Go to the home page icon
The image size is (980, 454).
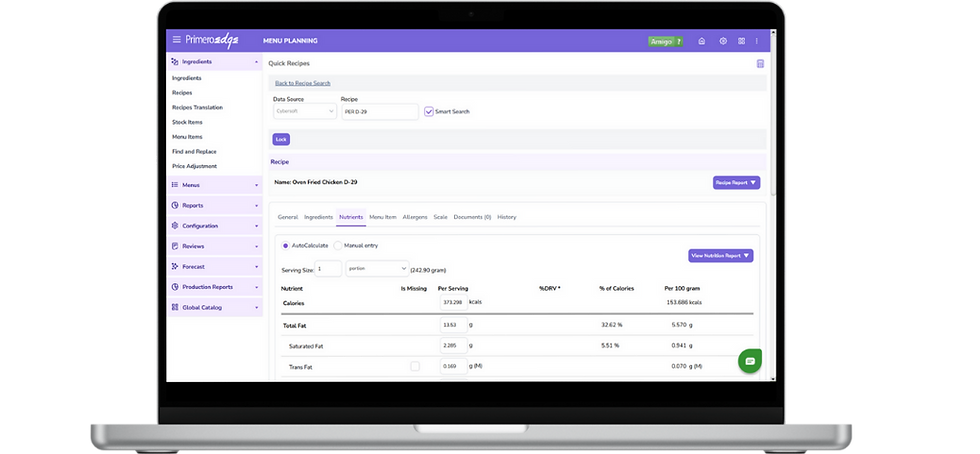(x=702, y=41)
